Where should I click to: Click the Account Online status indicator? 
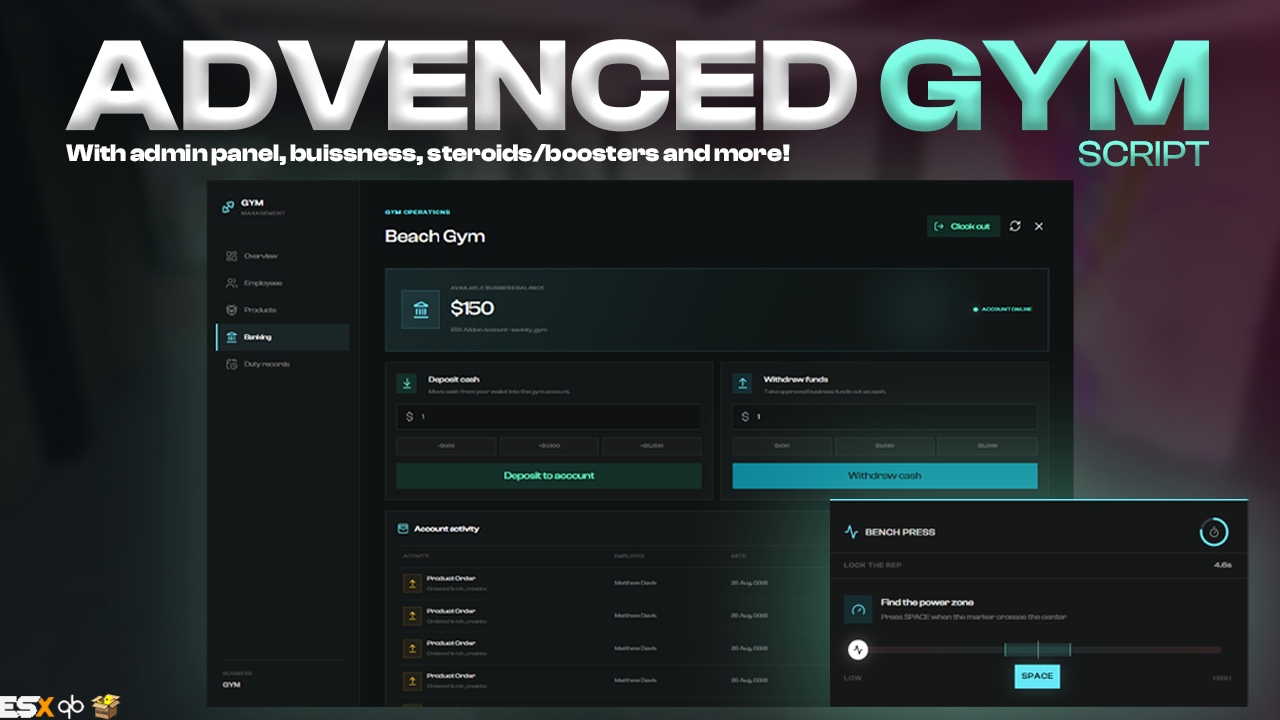point(1003,309)
